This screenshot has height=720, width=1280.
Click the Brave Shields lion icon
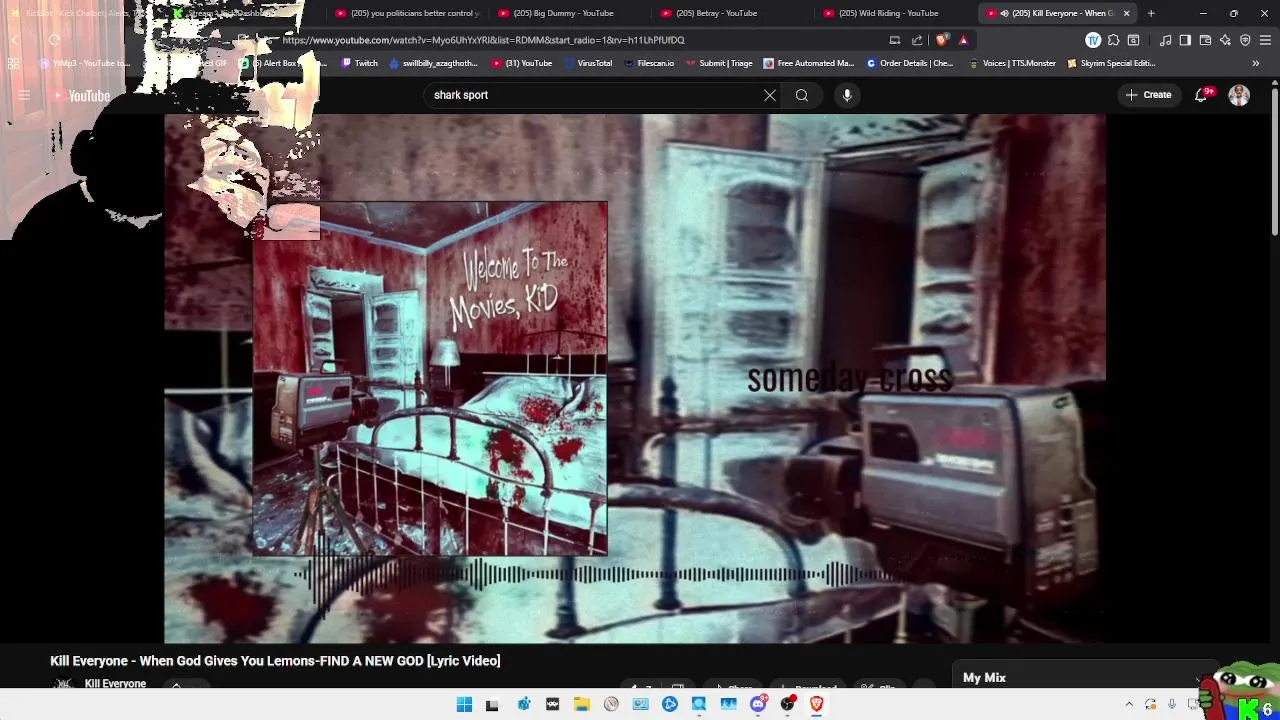point(941,40)
